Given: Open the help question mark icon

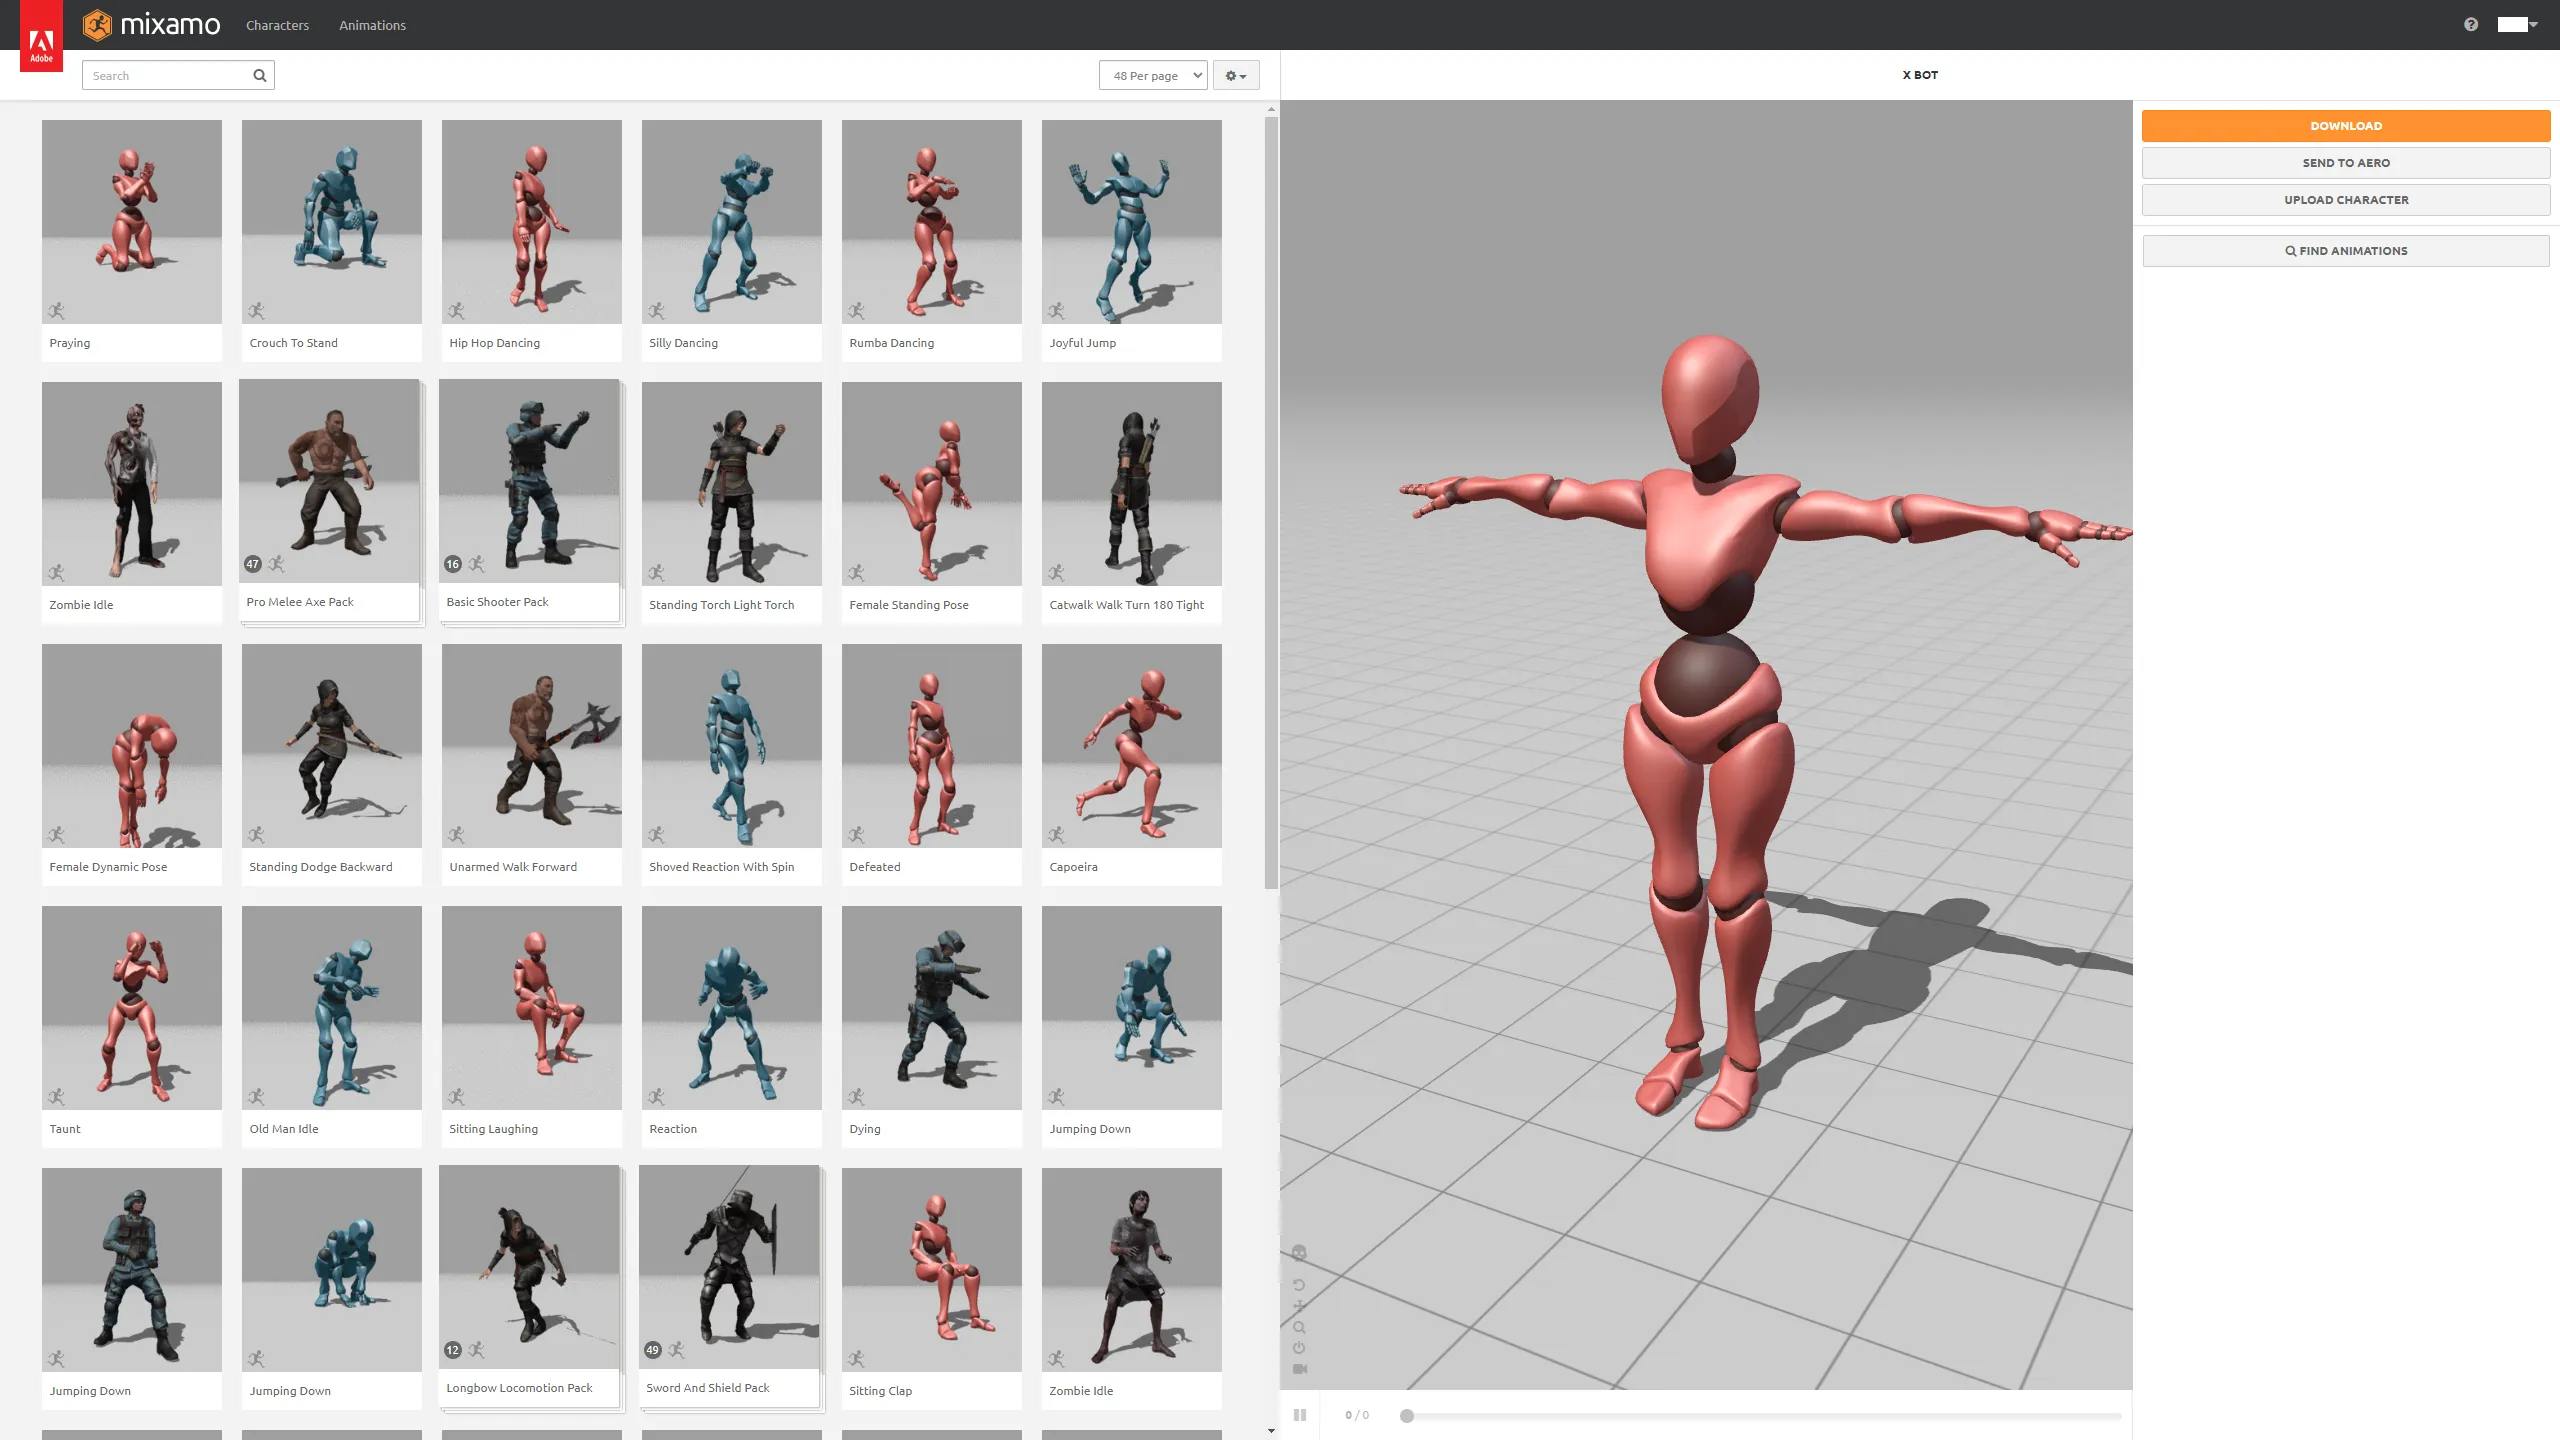Looking at the screenshot, I should click(x=2471, y=24).
